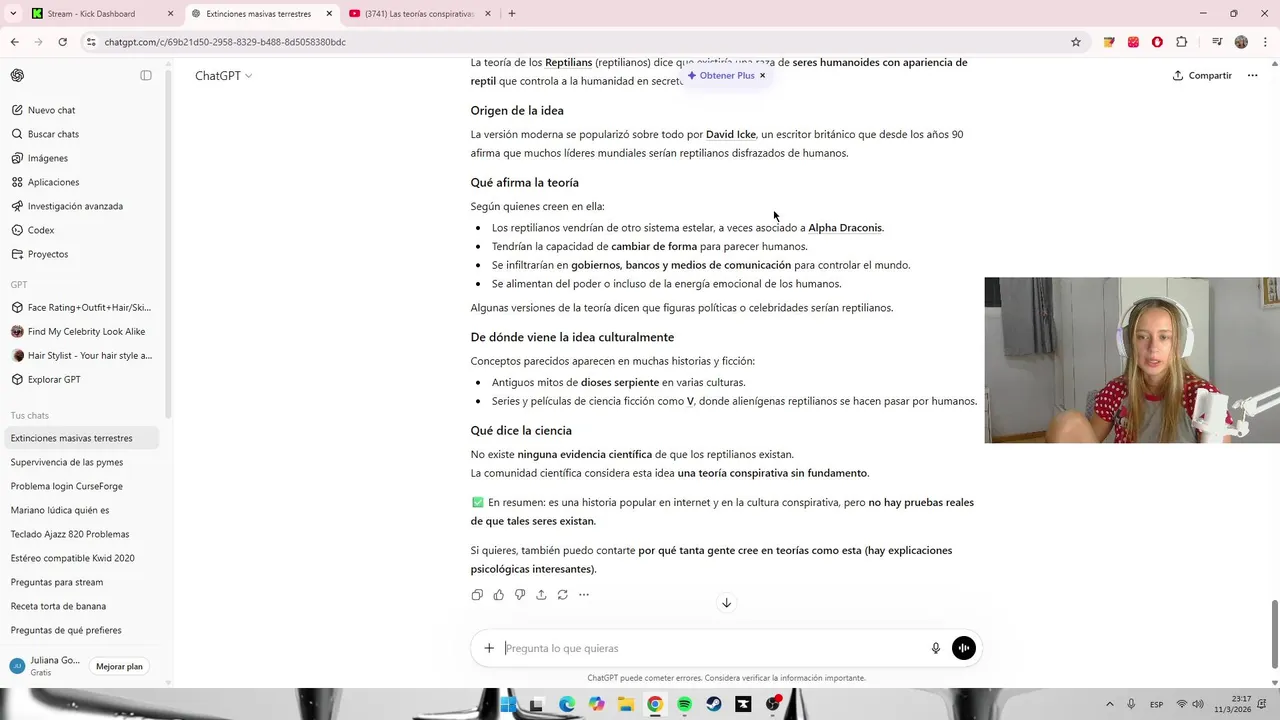Open Spotify from the taskbar

click(x=684, y=704)
